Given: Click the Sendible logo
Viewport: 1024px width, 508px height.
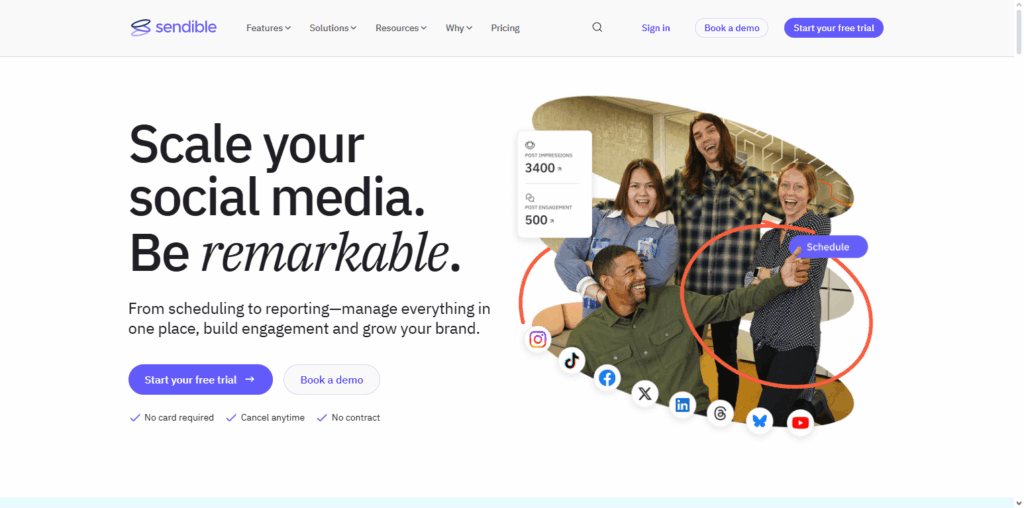Looking at the screenshot, I should click(173, 28).
